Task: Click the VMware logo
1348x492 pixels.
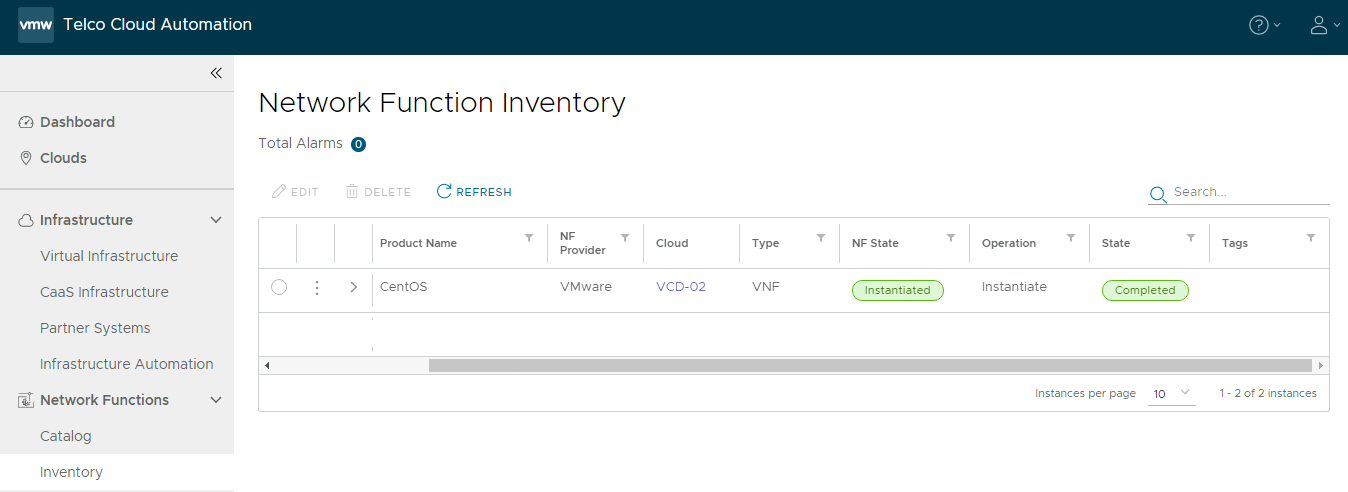Action: pyautogui.click(x=36, y=25)
